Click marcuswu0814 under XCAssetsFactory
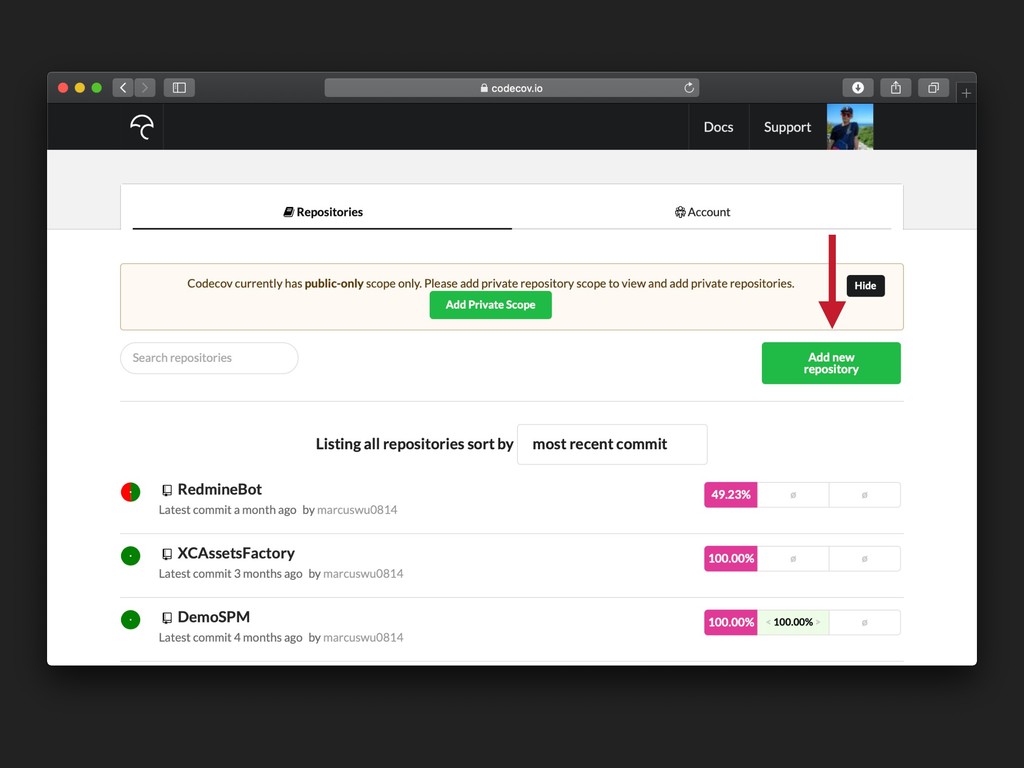The image size is (1024, 768). [x=363, y=573]
